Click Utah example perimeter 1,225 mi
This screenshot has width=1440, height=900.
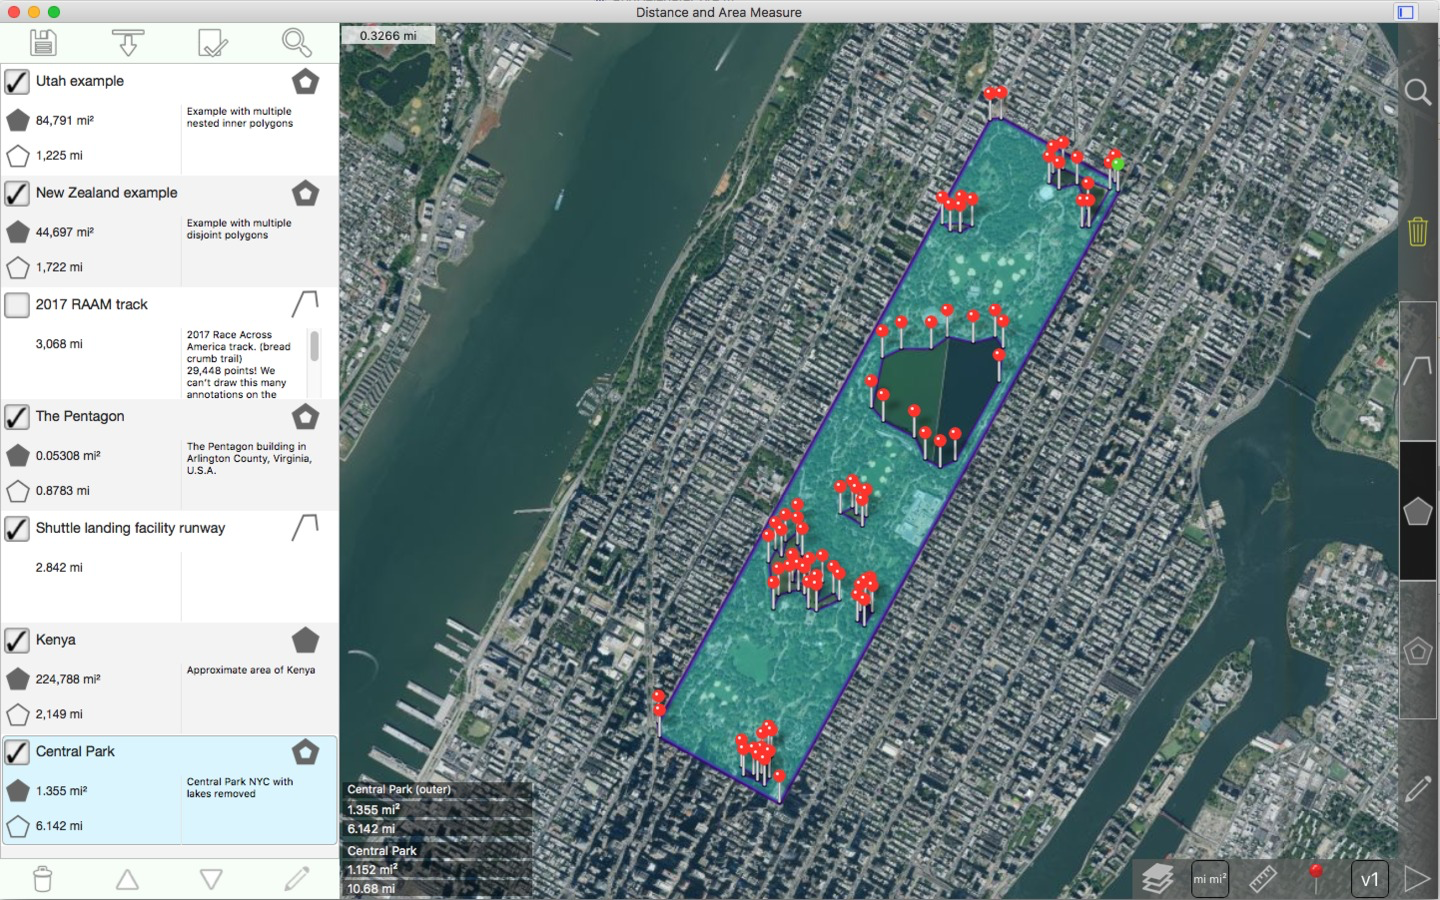tap(59, 156)
